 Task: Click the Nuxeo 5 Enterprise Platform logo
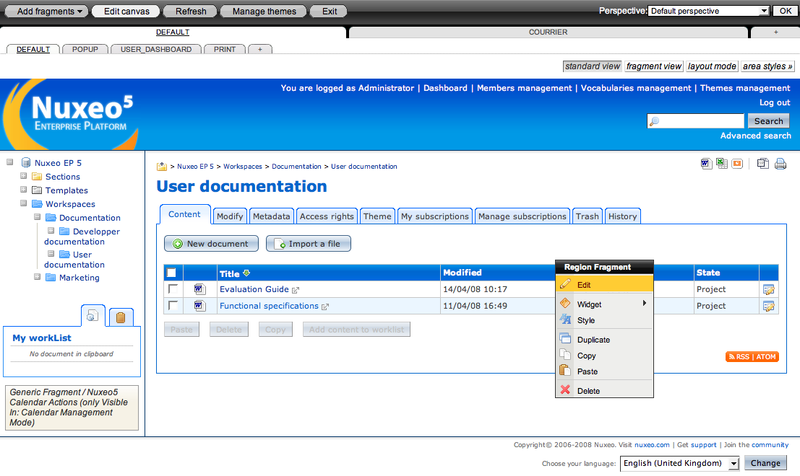point(71,114)
